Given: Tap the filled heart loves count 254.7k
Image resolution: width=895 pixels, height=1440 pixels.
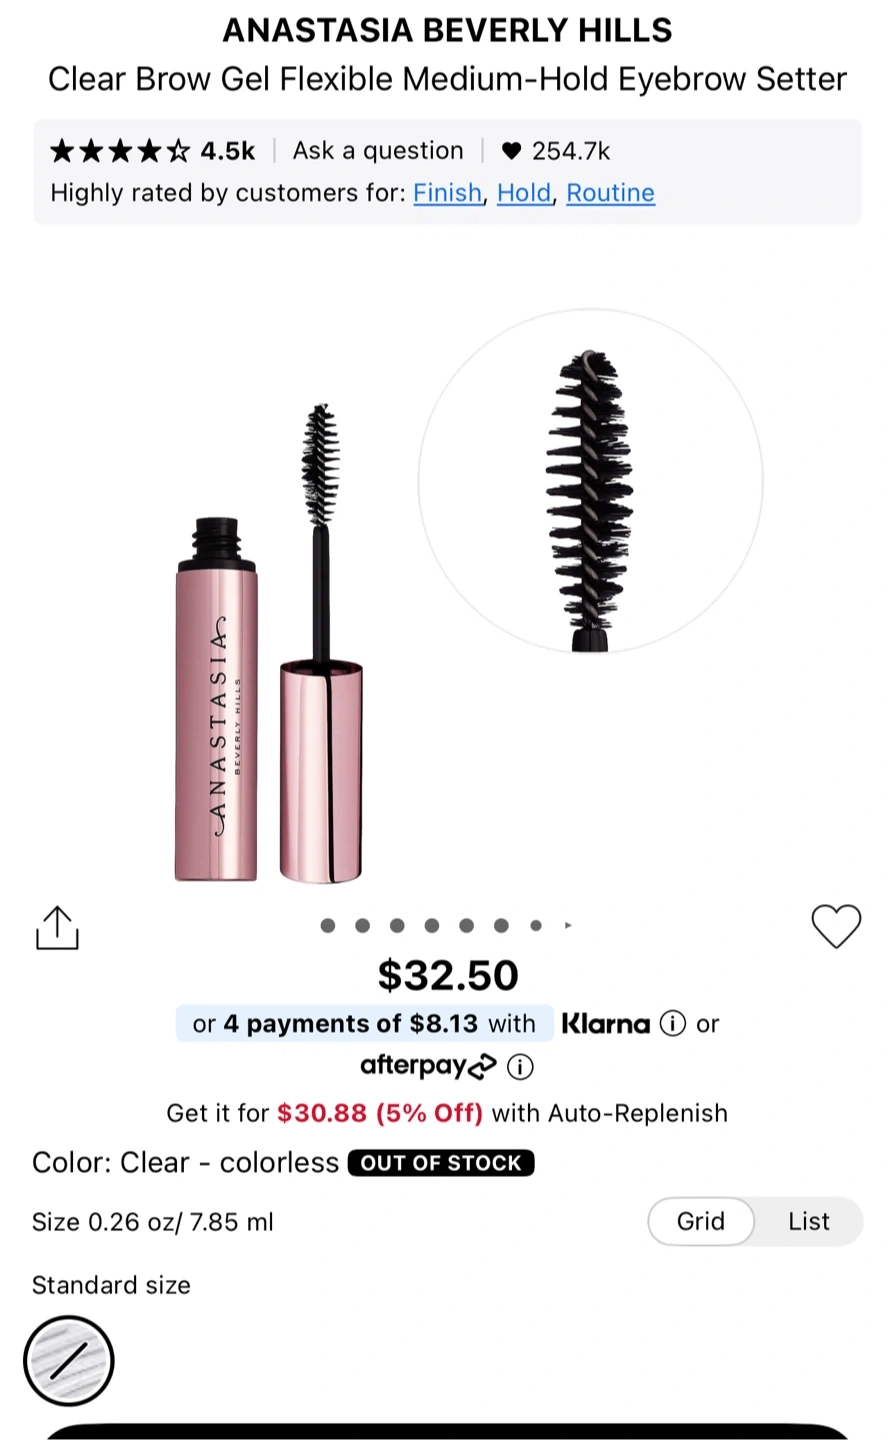Looking at the screenshot, I should click(555, 151).
